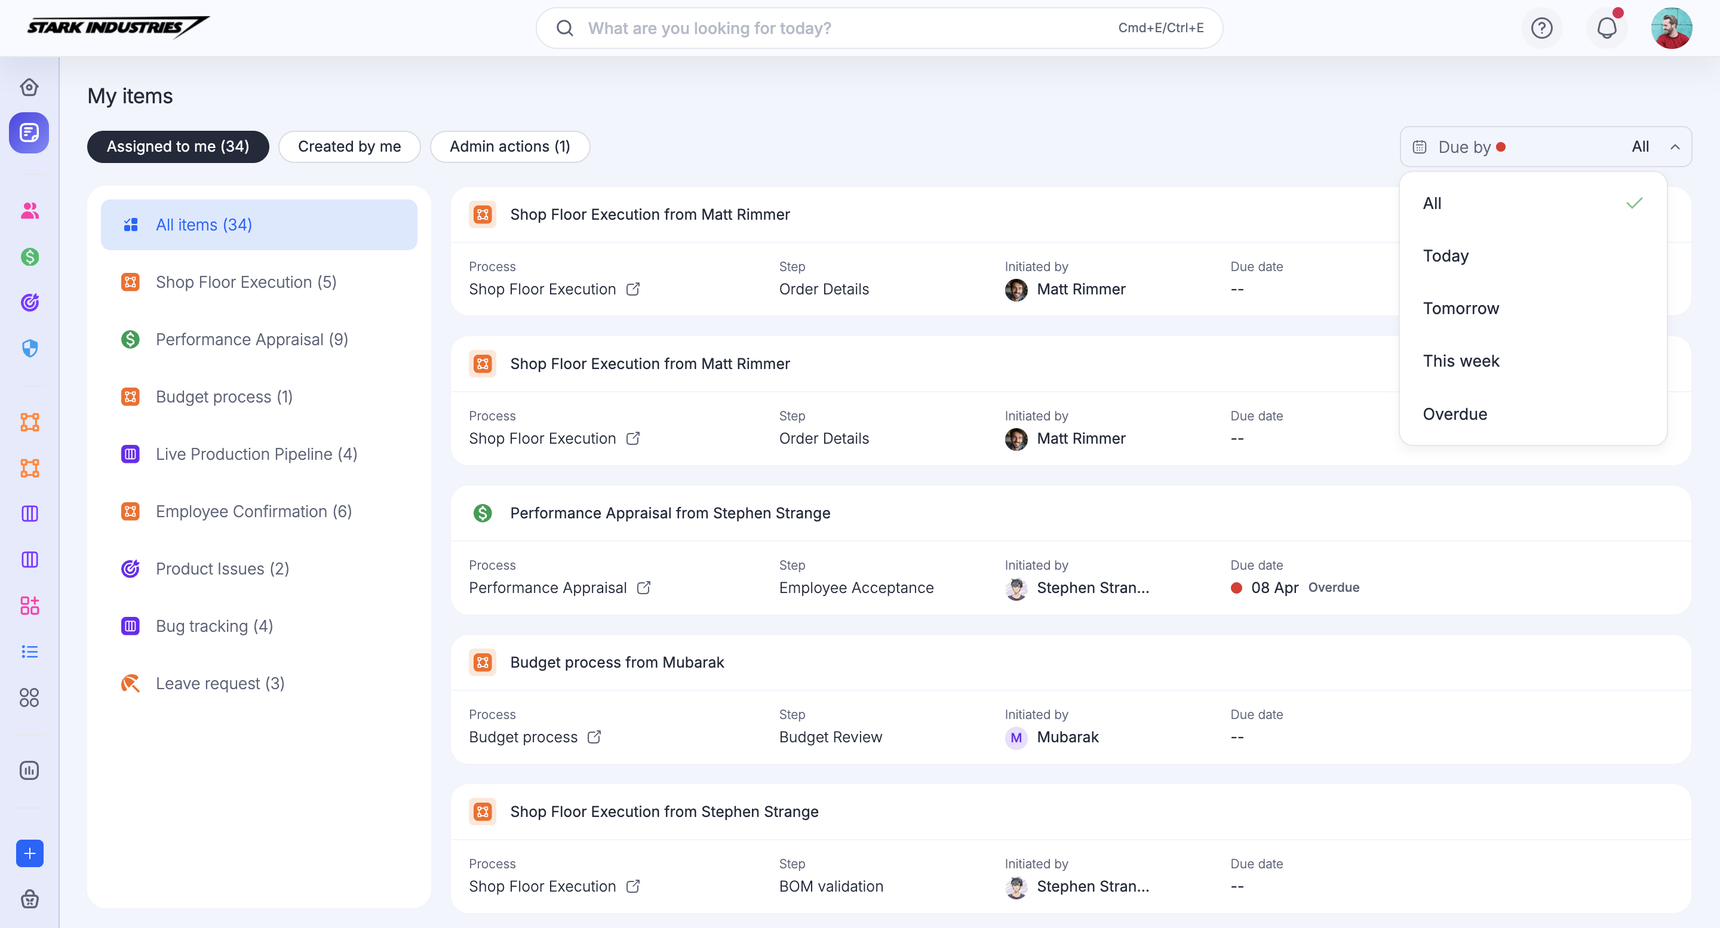The width and height of the screenshot is (1720, 928).
Task: Click the blue plus create button
Action: click(x=30, y=853)
